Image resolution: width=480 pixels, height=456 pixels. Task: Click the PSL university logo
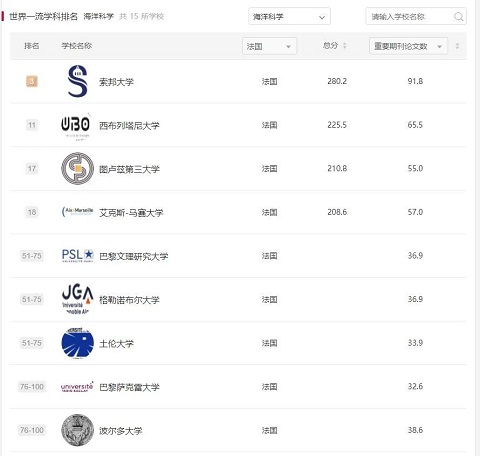pyautogui.click(x=77, y=255)
